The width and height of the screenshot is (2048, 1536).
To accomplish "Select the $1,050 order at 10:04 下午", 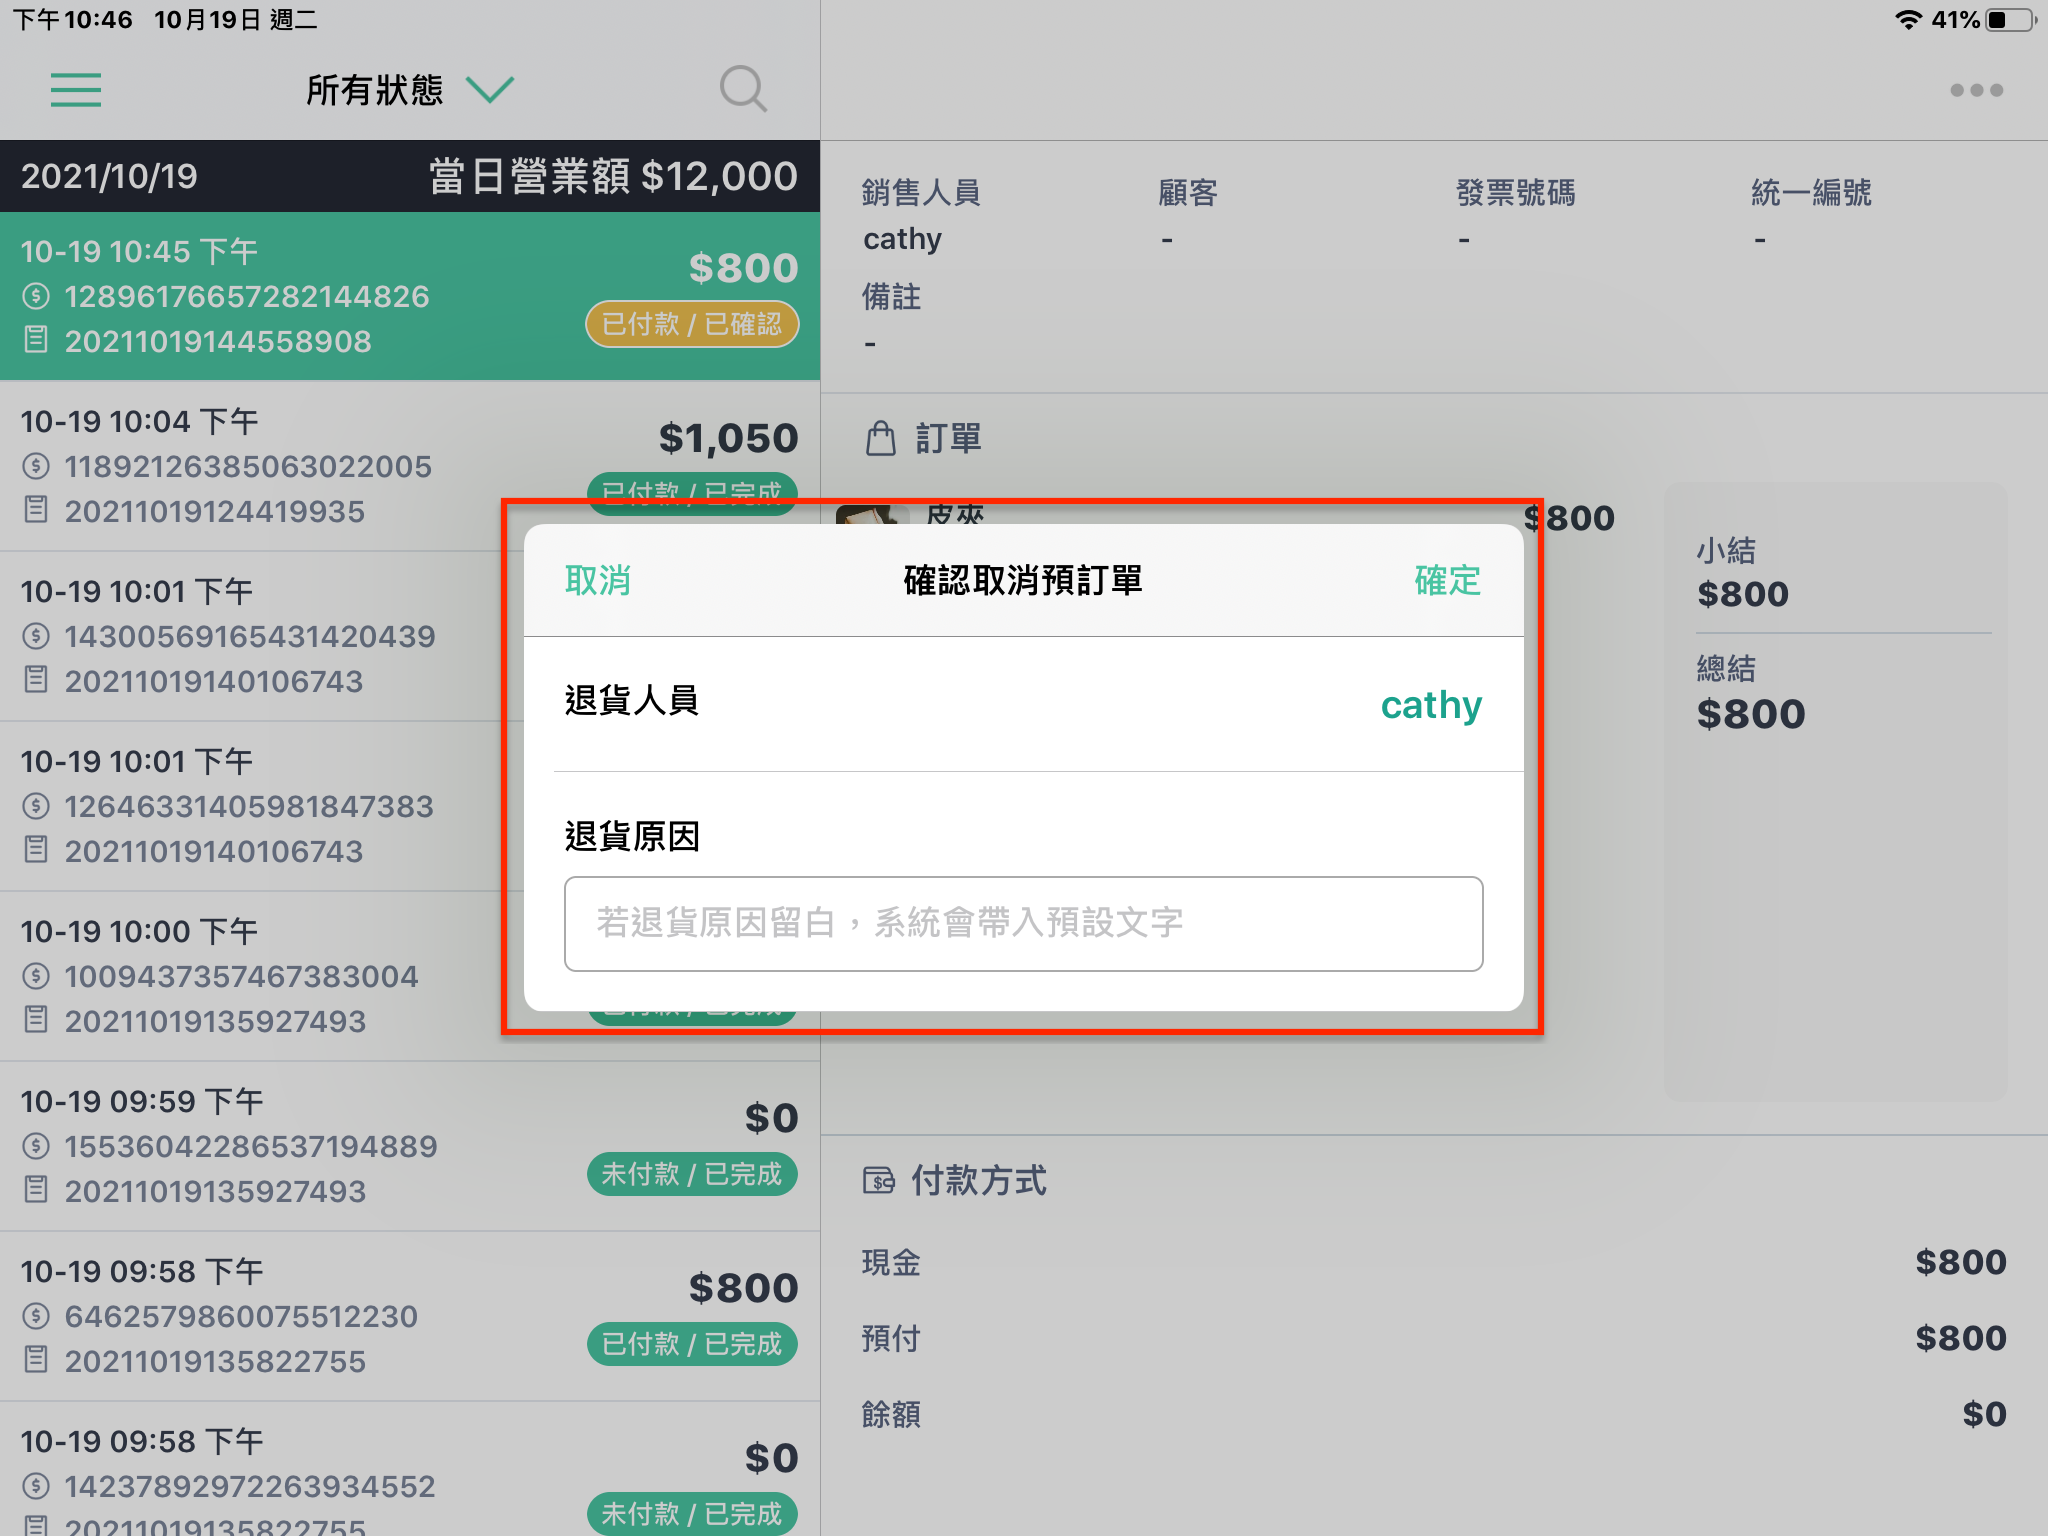I will click(410, 466).
